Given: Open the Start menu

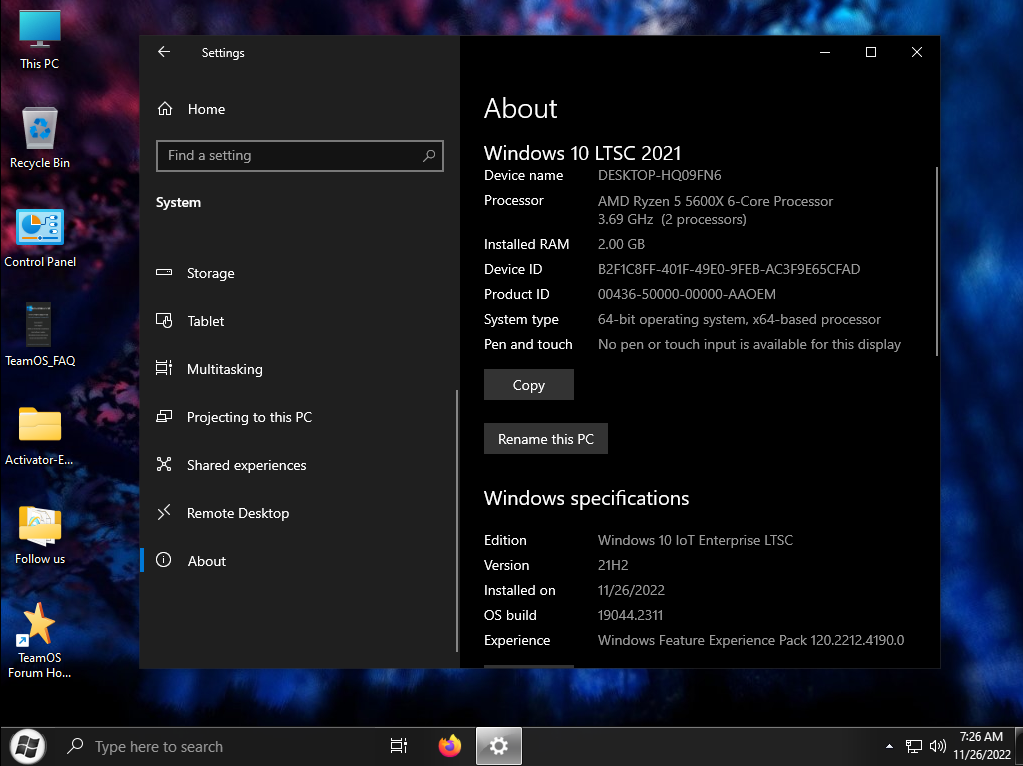Looking at the screenshot, I should [x=27, y=746].
